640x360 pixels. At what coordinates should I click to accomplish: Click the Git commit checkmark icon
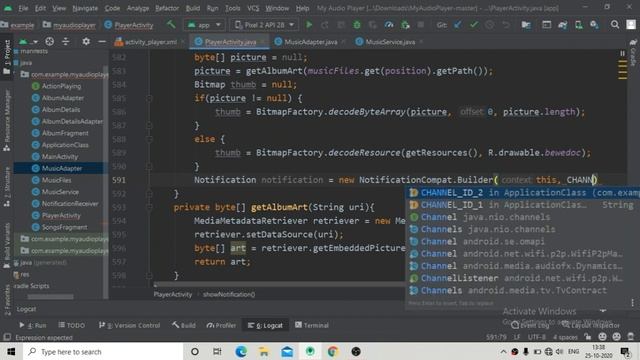(x=473, y=25)
